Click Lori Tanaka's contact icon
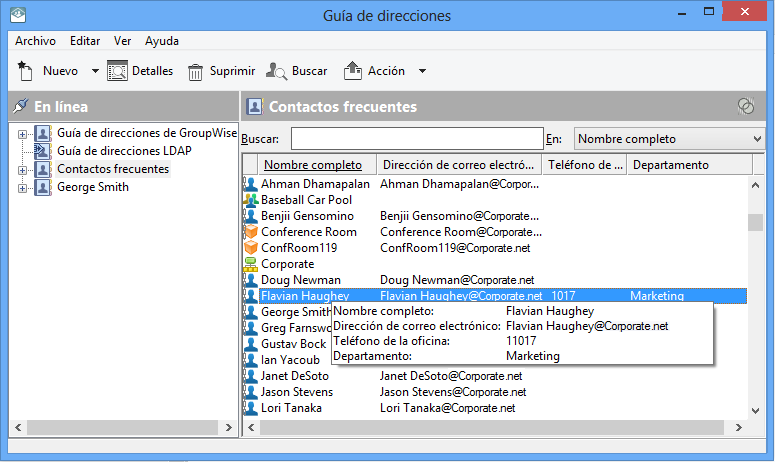The height and width of the screenshot is (462, 775). coord(251,408)
